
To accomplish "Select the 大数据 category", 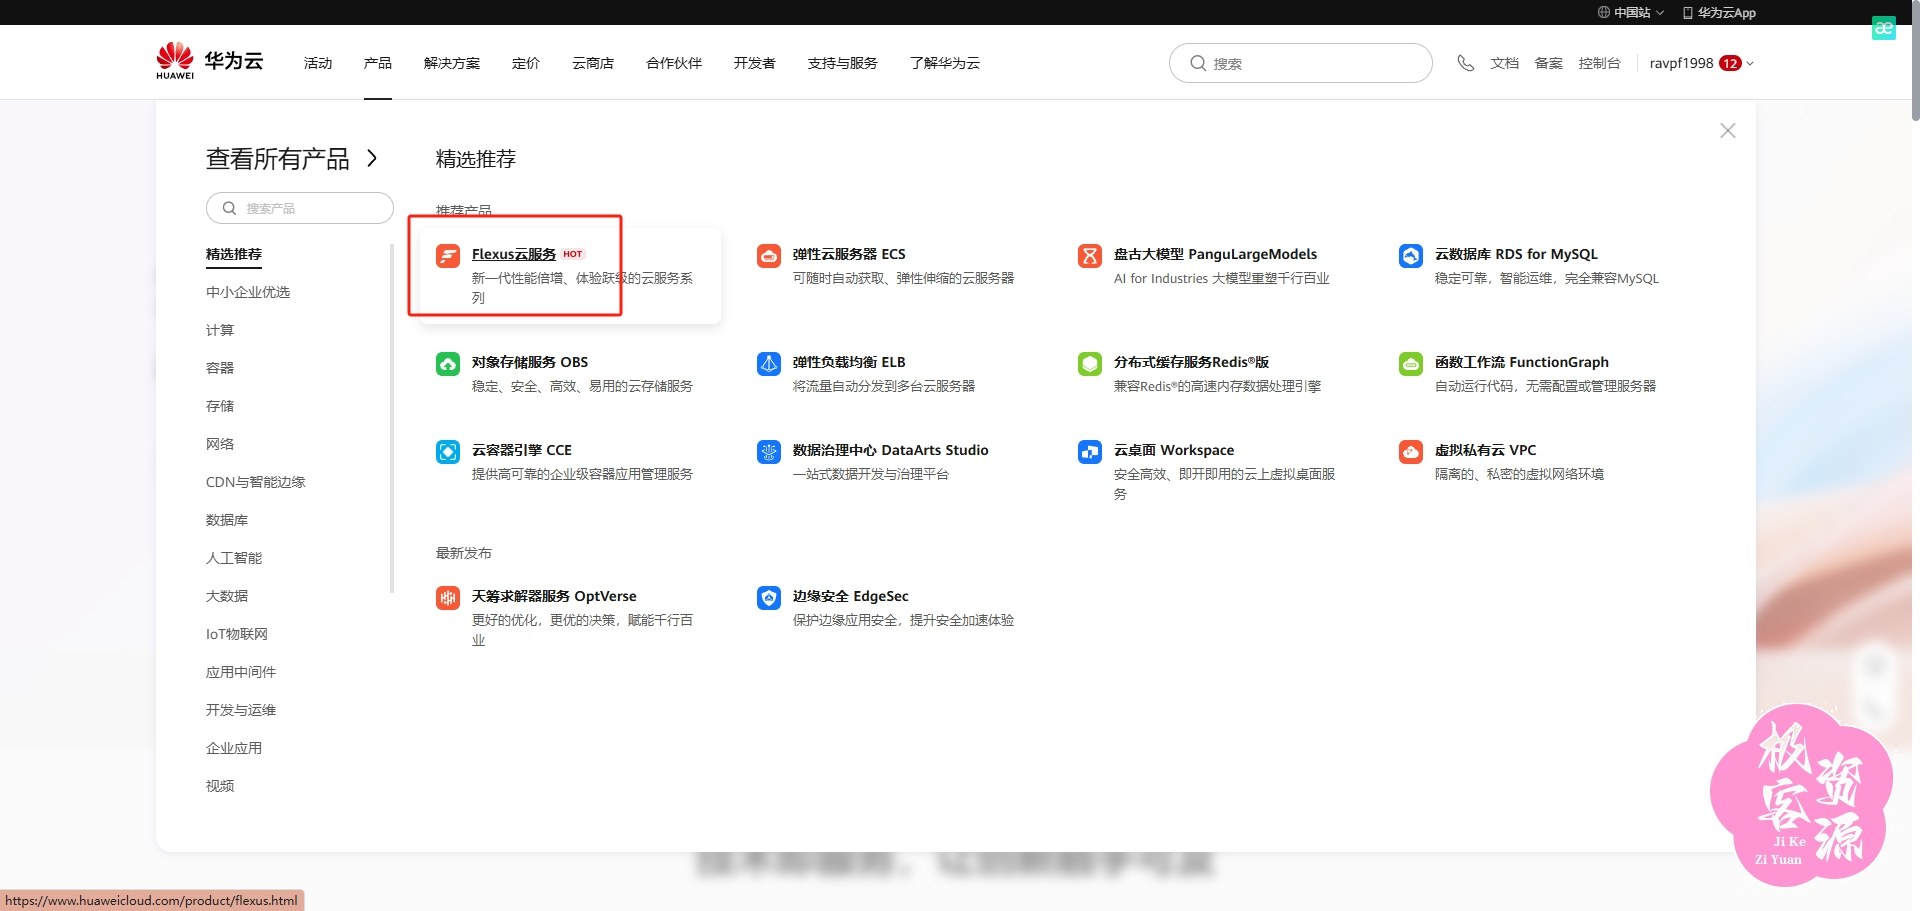I will 227,596.
